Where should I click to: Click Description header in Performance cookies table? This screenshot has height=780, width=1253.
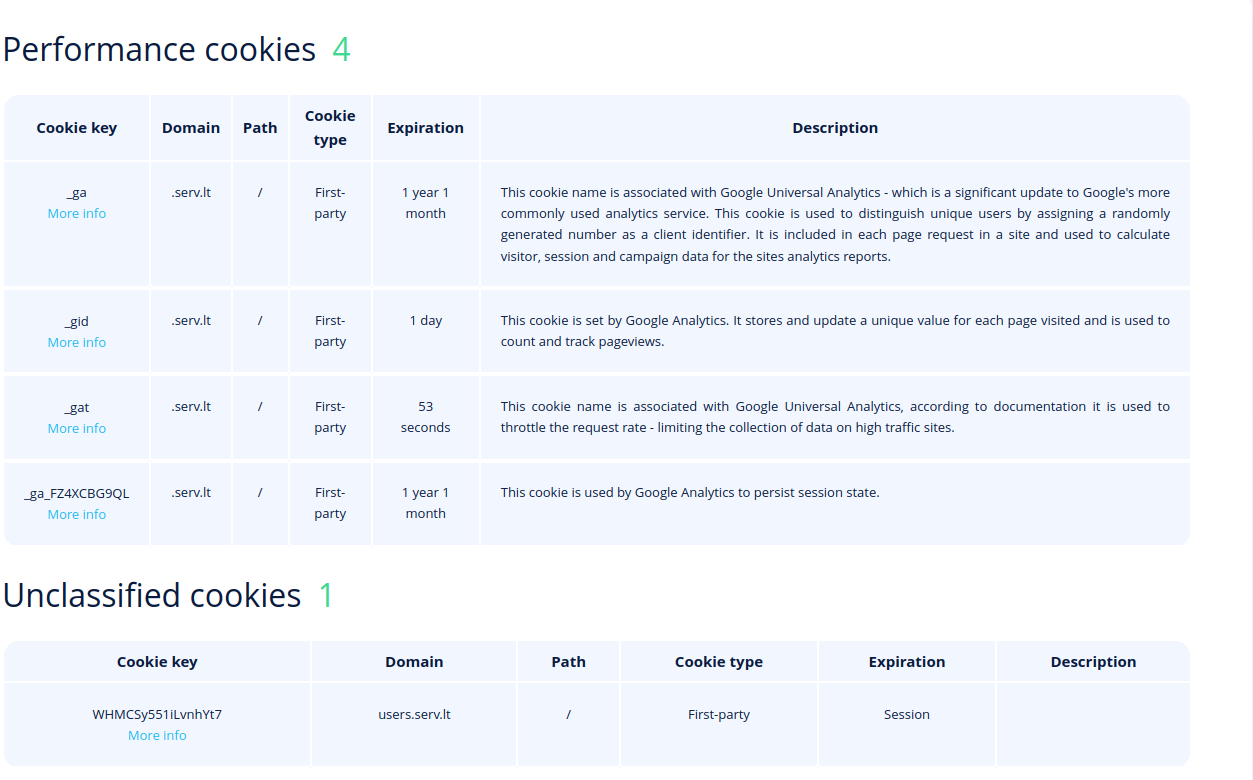tap(835, 128)
